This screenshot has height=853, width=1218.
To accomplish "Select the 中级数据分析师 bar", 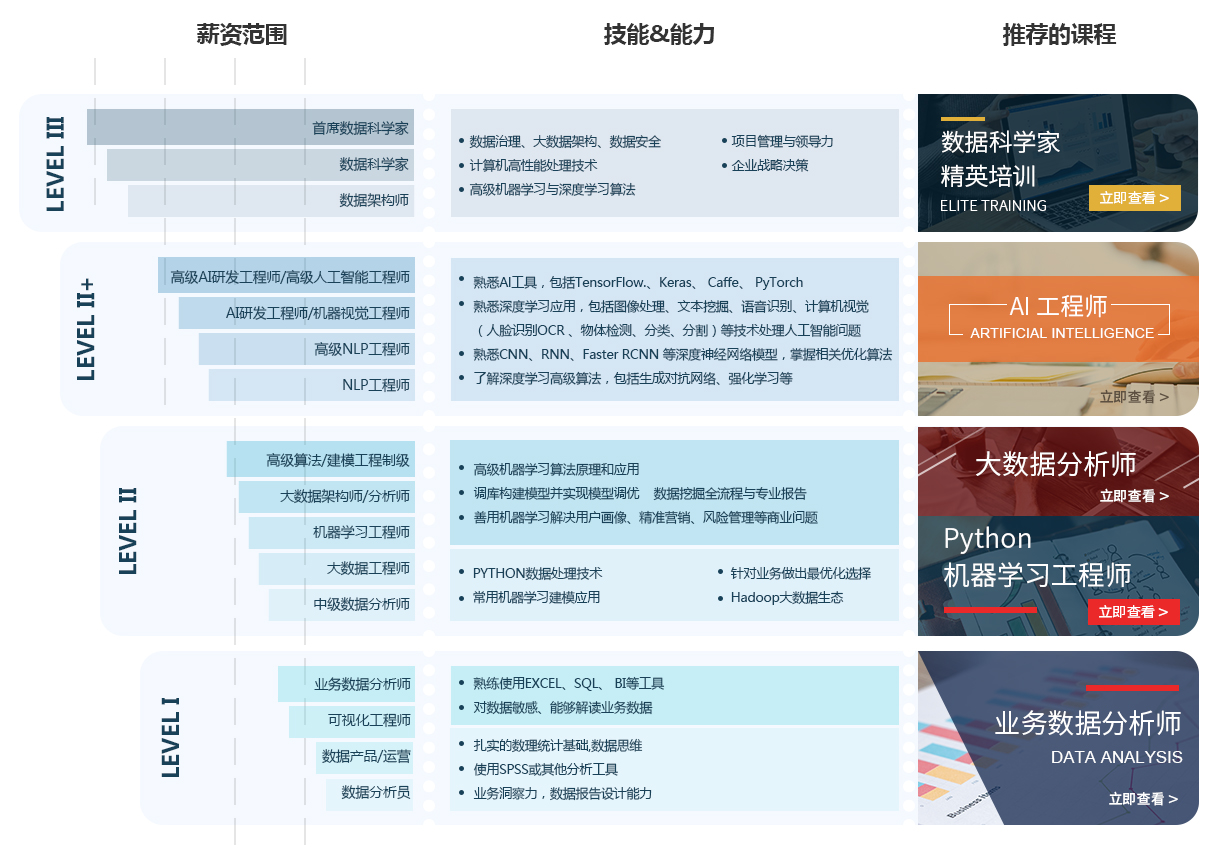I will pyautogui.click(x=342, y=605).
